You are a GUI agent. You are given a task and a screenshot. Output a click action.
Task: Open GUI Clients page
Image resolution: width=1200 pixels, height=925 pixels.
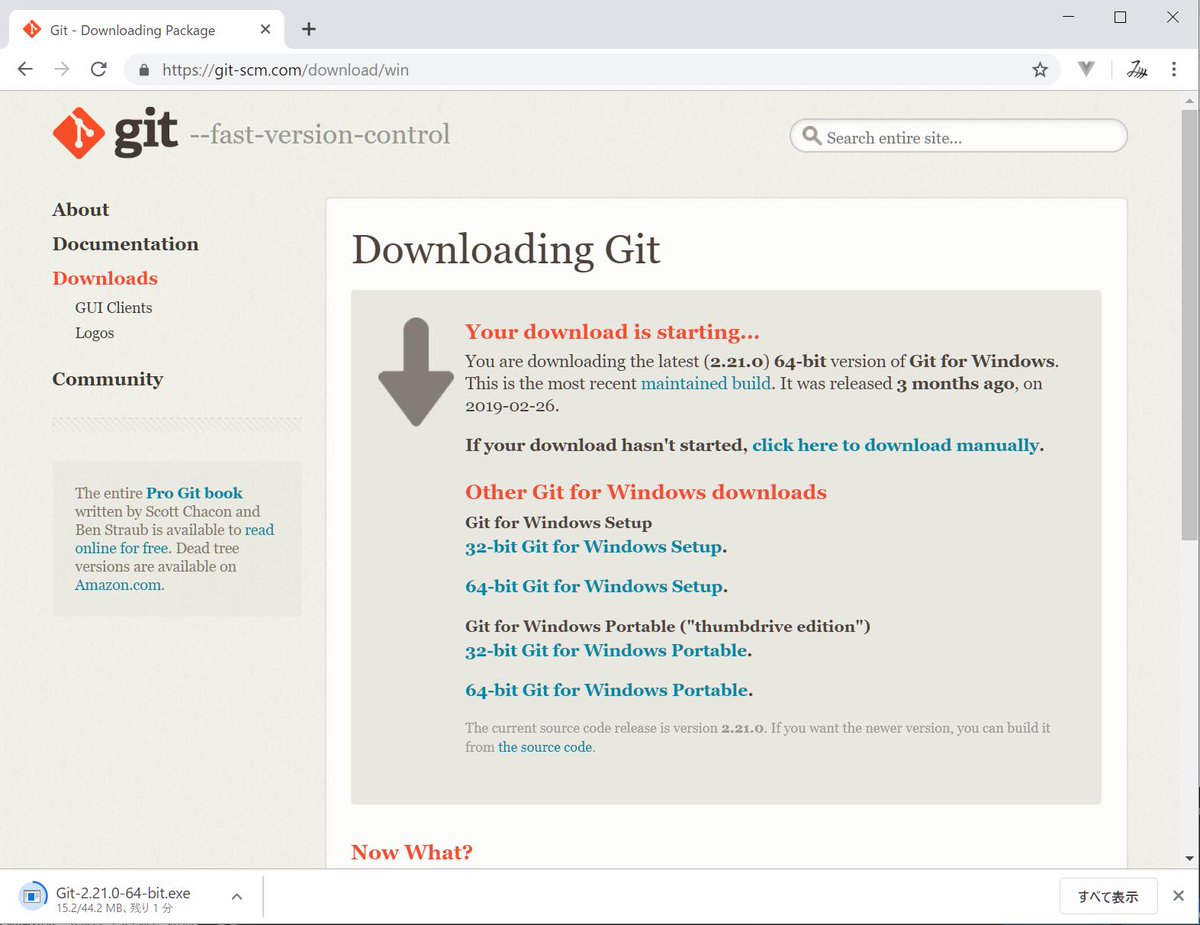coord(113,308)
